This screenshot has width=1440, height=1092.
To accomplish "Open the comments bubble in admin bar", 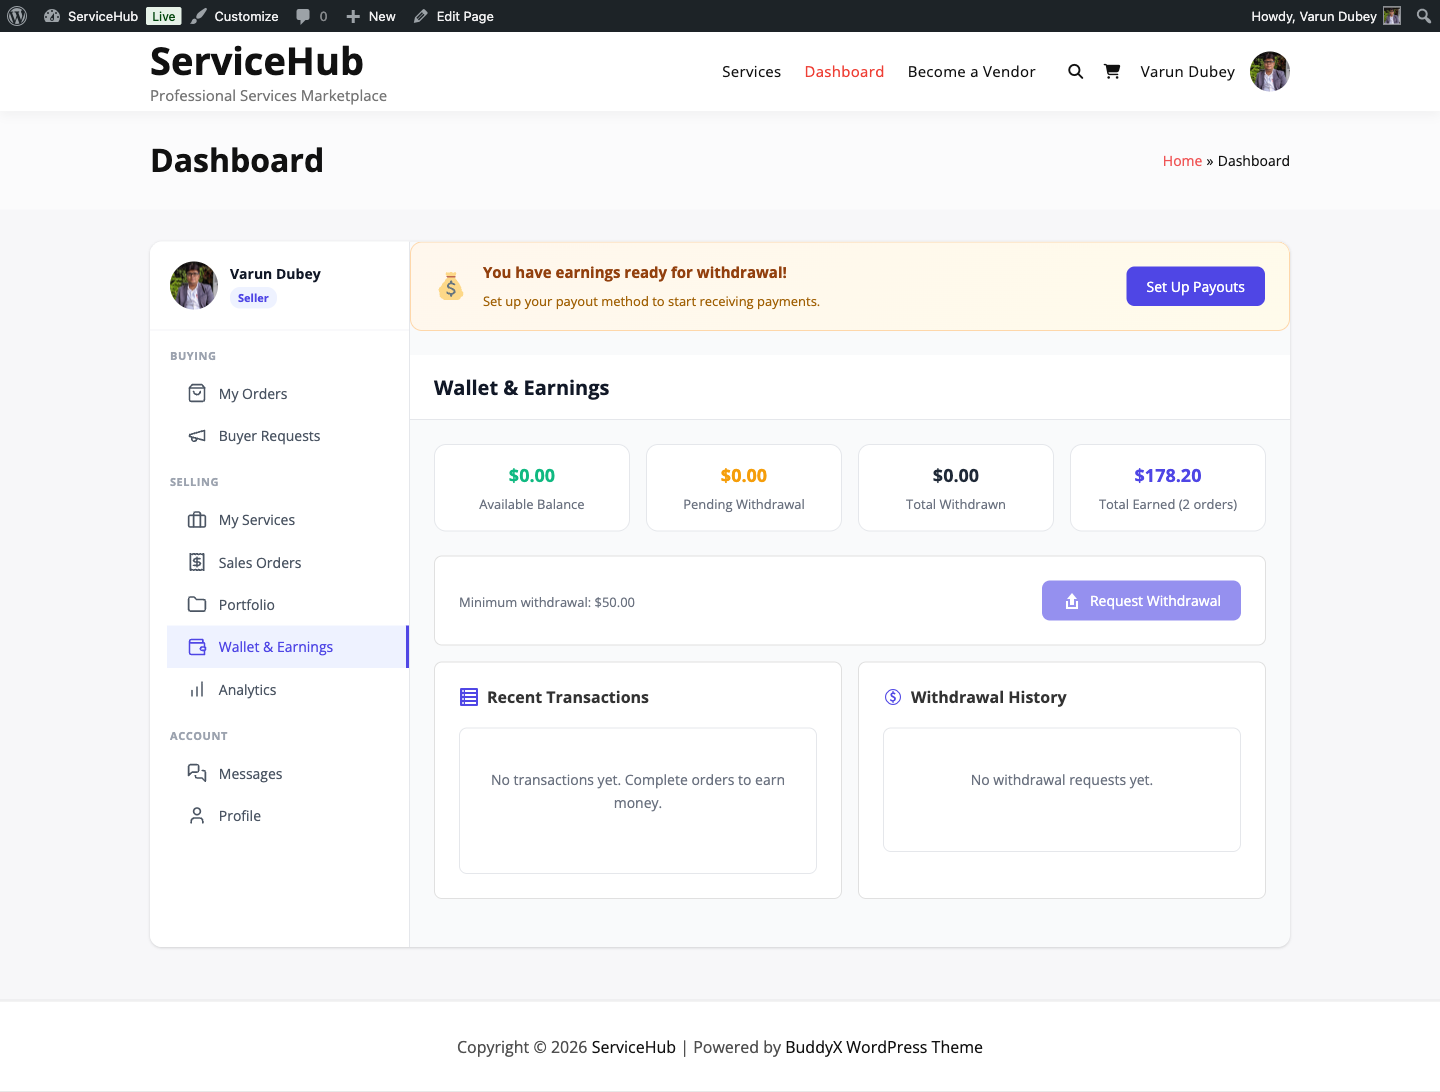I will (303, 15).
